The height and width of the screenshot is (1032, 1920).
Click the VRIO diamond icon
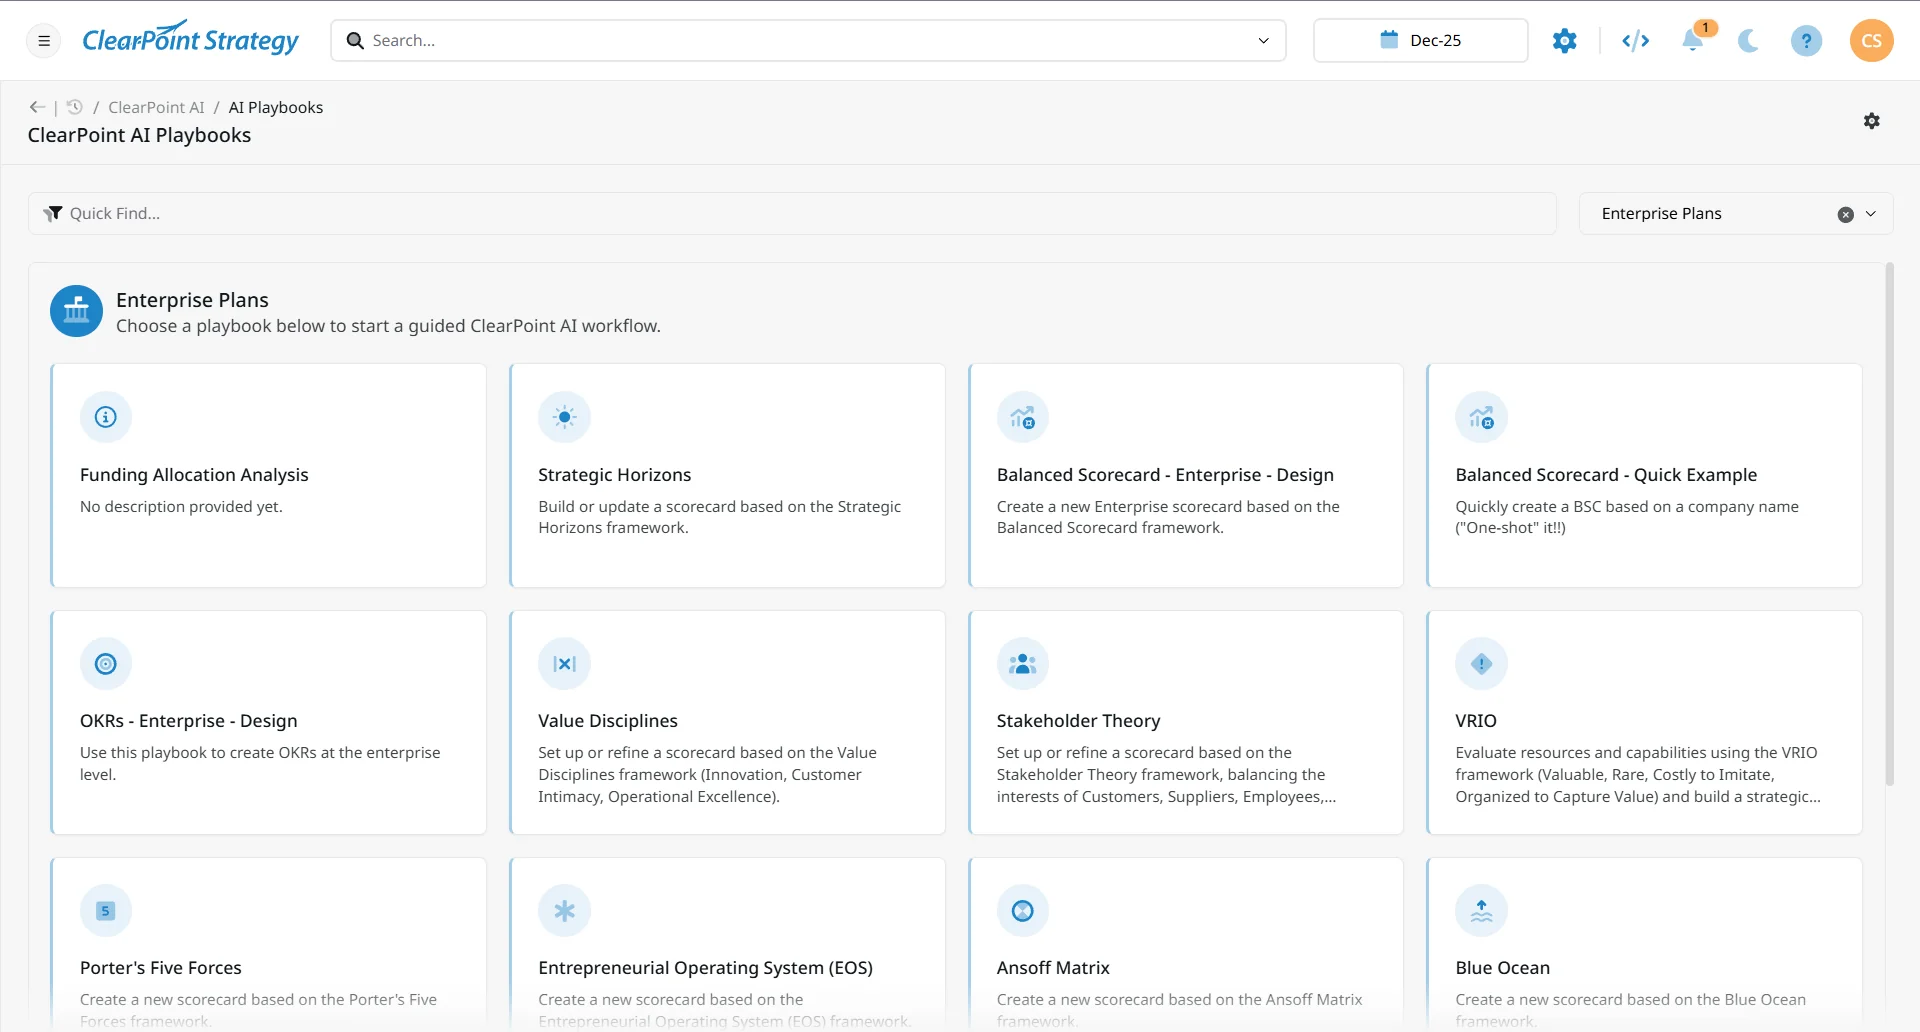pyautogui.click(x=1482, y=664)
